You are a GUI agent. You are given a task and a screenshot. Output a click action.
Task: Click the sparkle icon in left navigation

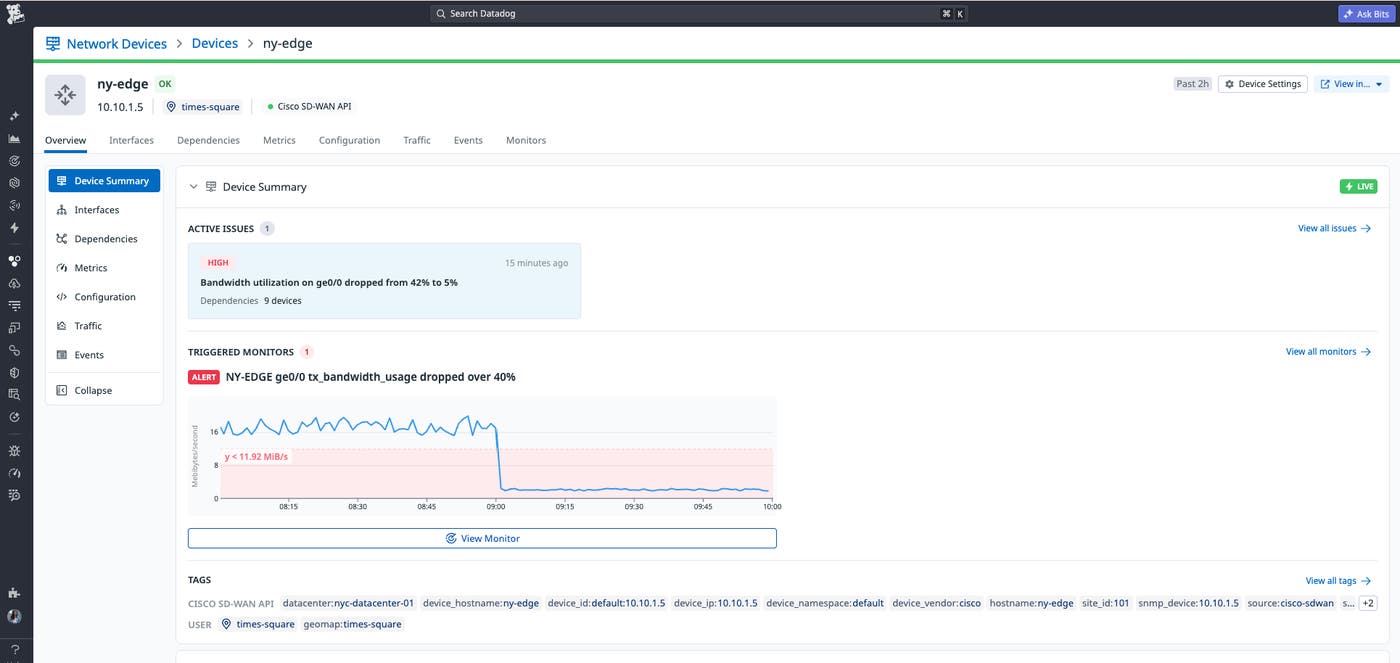(x=14, y=116)
